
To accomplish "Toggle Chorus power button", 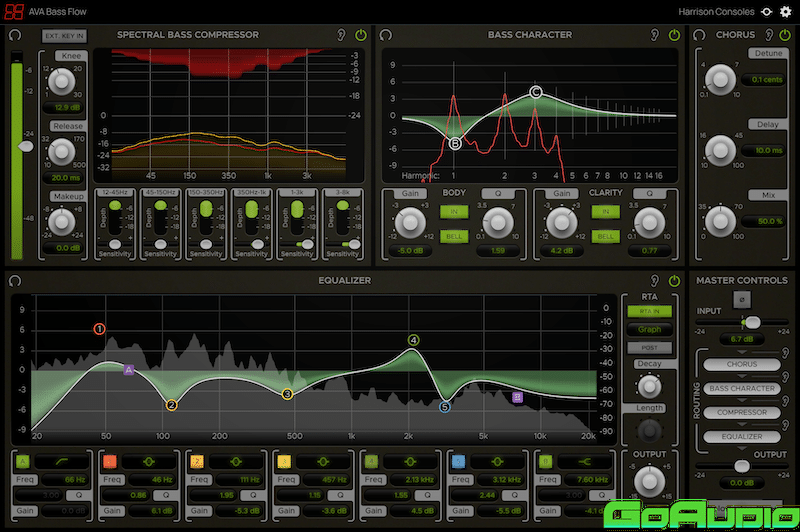I will tap(785, 35).
